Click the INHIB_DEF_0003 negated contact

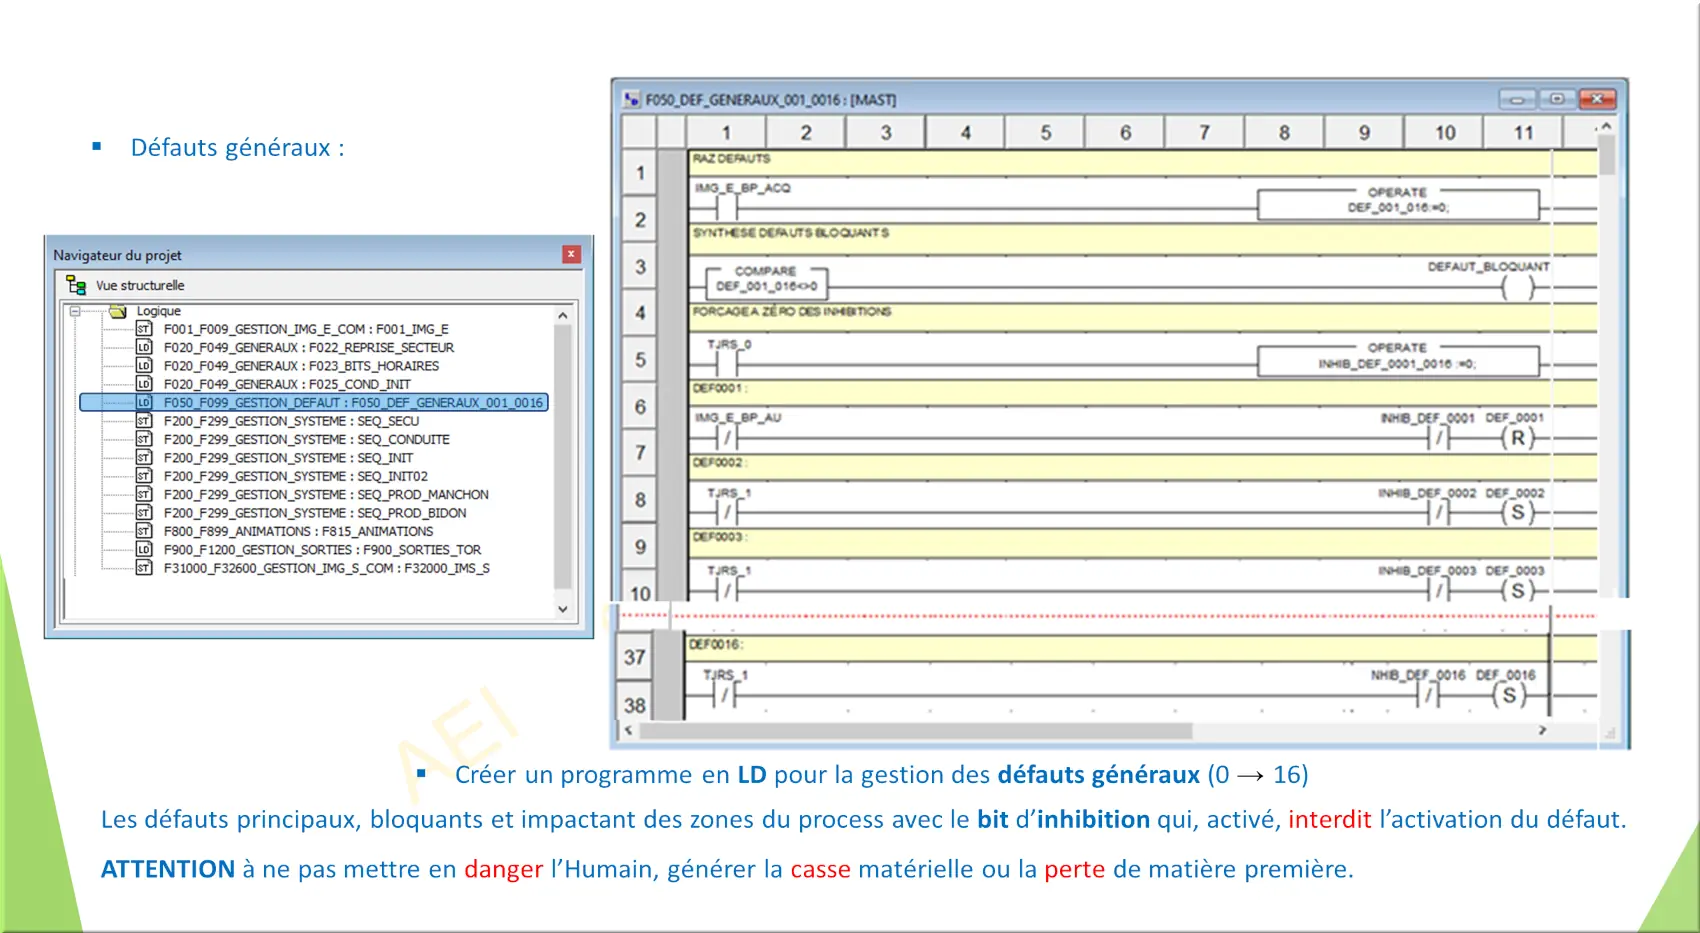(1440, 590)
